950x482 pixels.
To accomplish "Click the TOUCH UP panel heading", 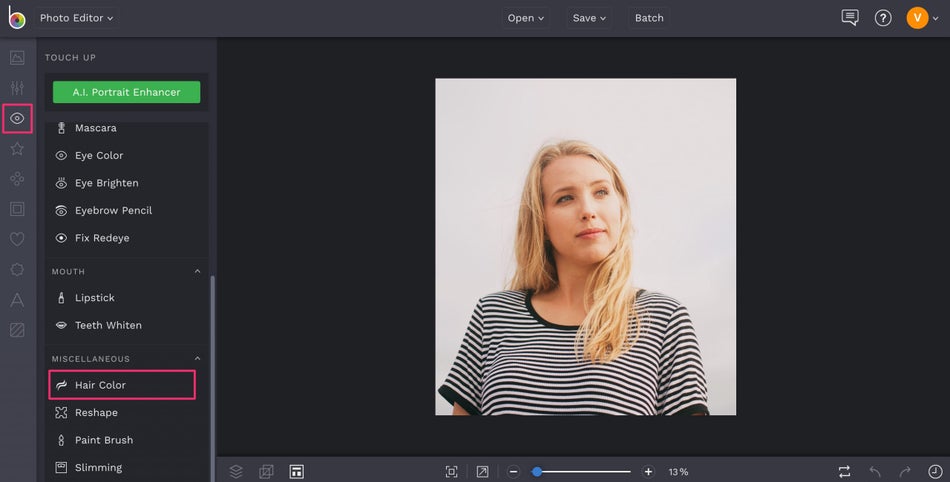I will click(x=70, y=58).
